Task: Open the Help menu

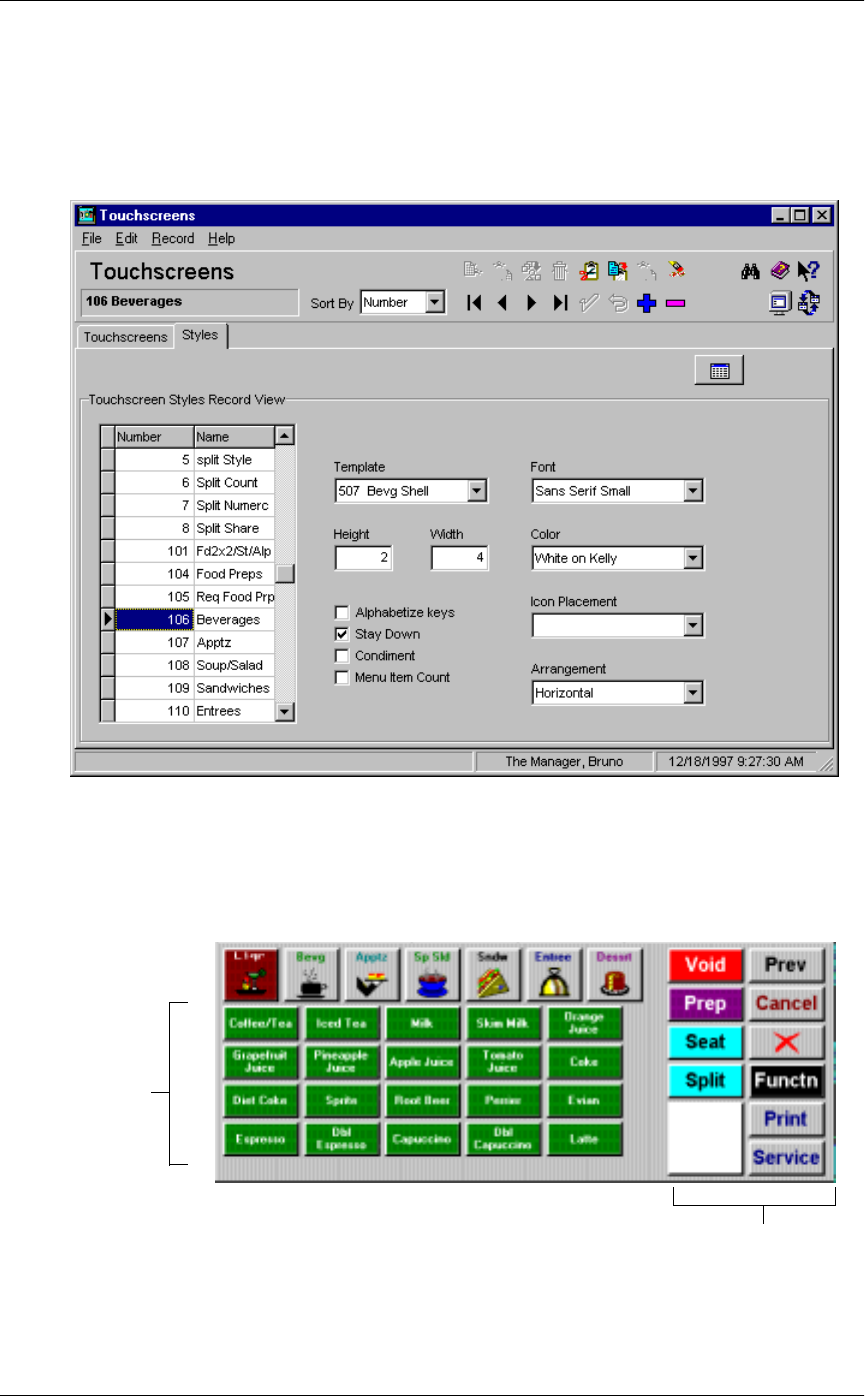Action: pos(221,238)
